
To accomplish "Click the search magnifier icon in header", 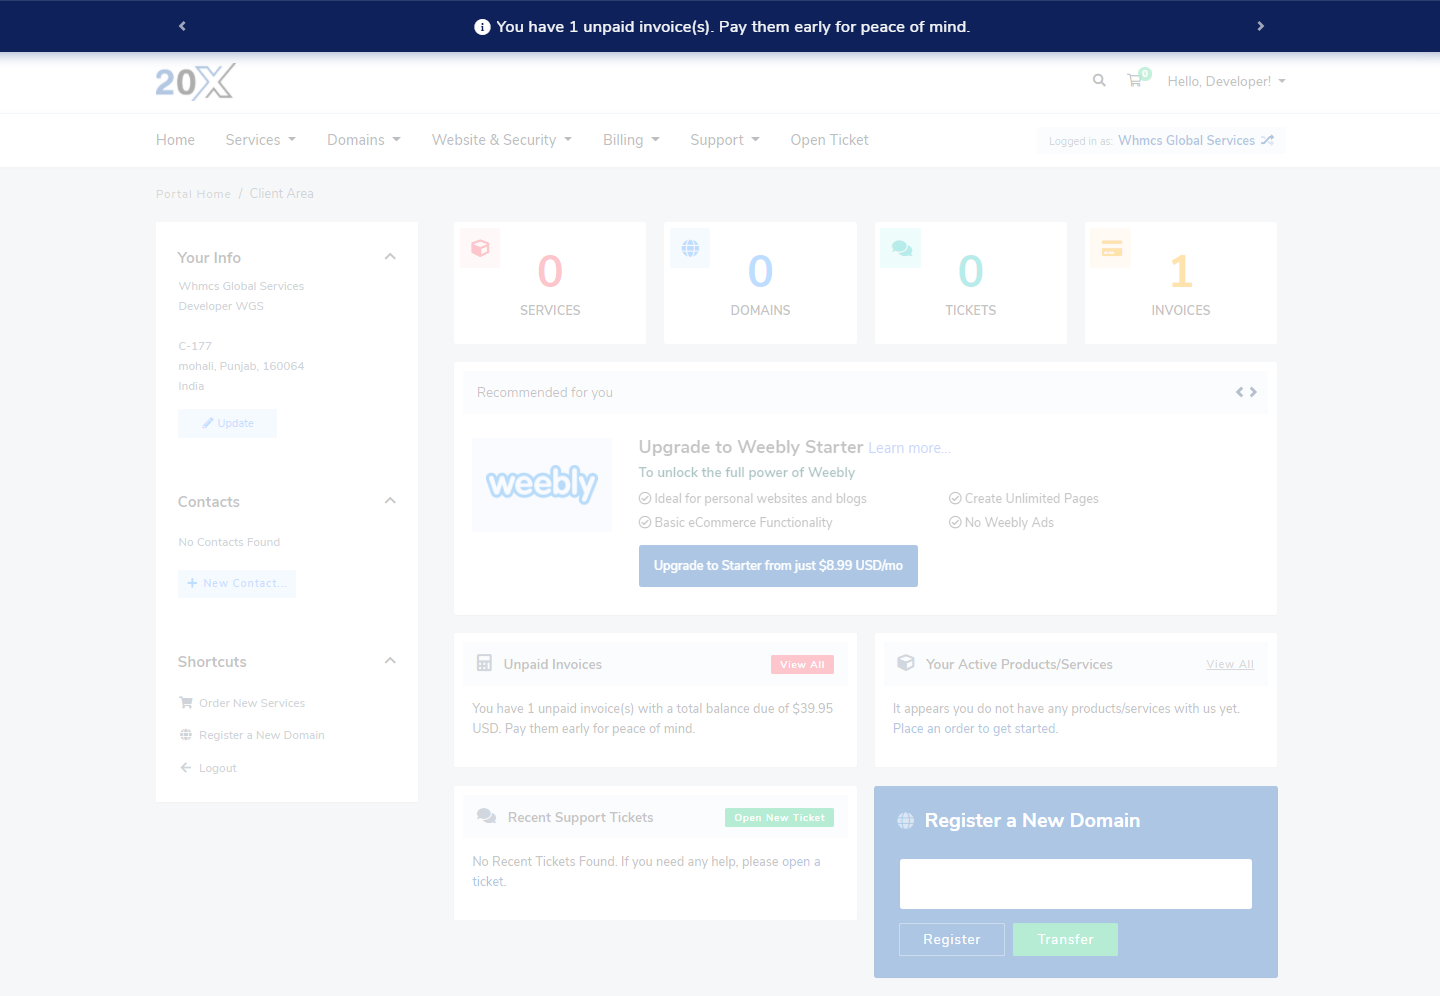I will [x=1099, y=81].
